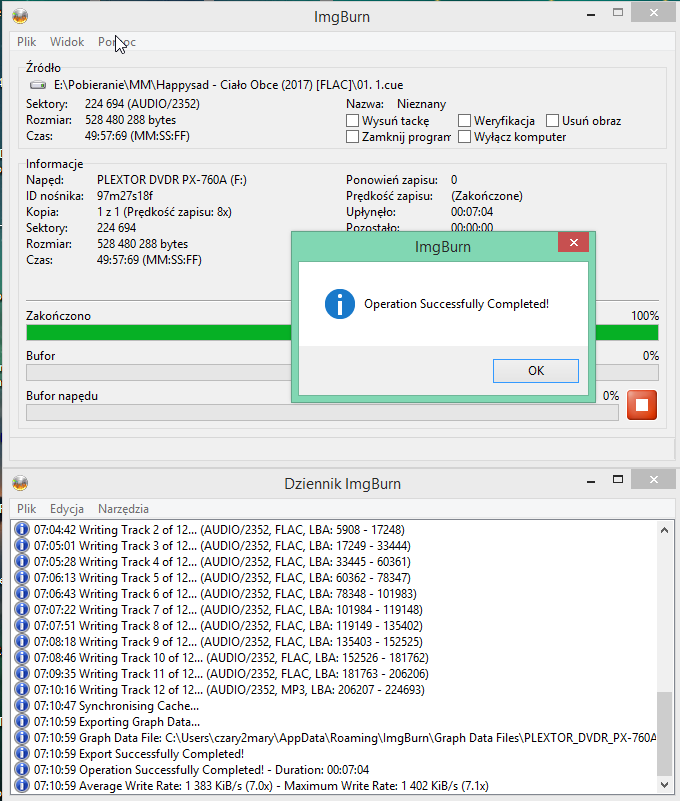680x801 pixels.
Task: Select log line Operation Successfully Completed Duration
Action: point(201,769)
